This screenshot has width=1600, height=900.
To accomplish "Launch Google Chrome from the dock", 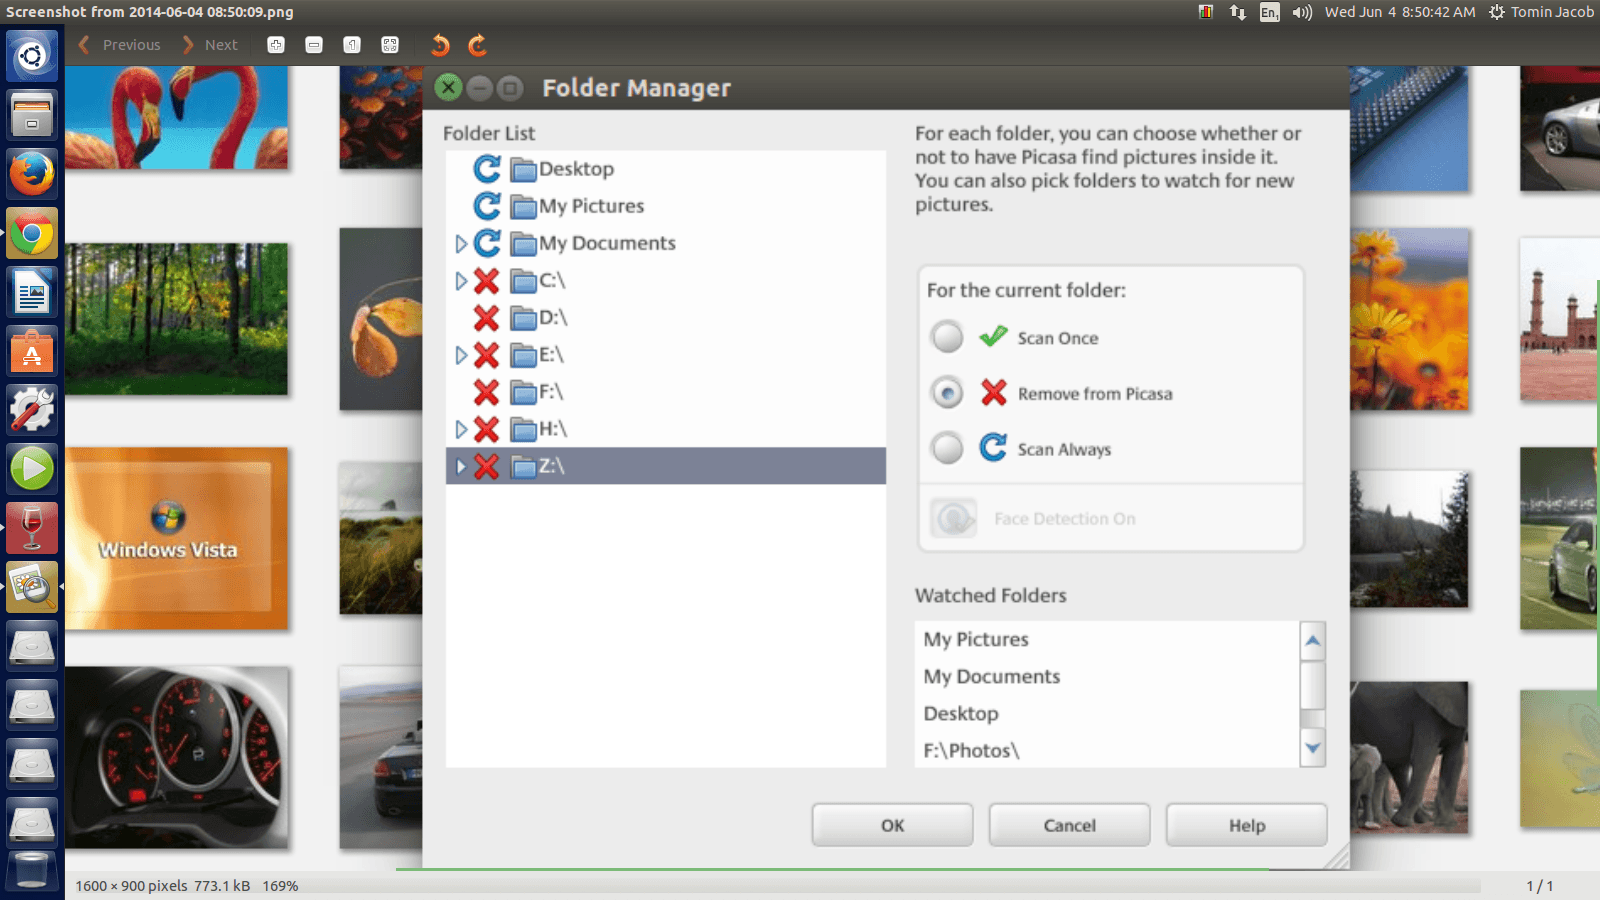I will pyautogui.click(x=32, y=234).
